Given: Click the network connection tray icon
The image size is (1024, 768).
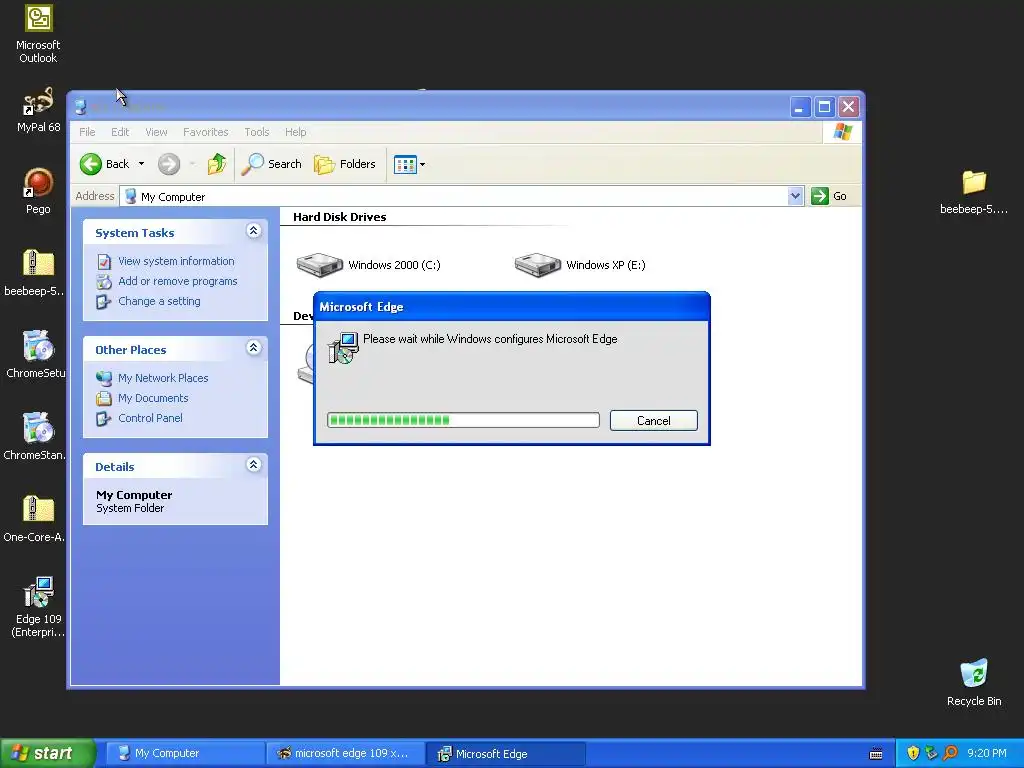Looking at the screenshot, I should pyautogui.click(x=931, y=753).
